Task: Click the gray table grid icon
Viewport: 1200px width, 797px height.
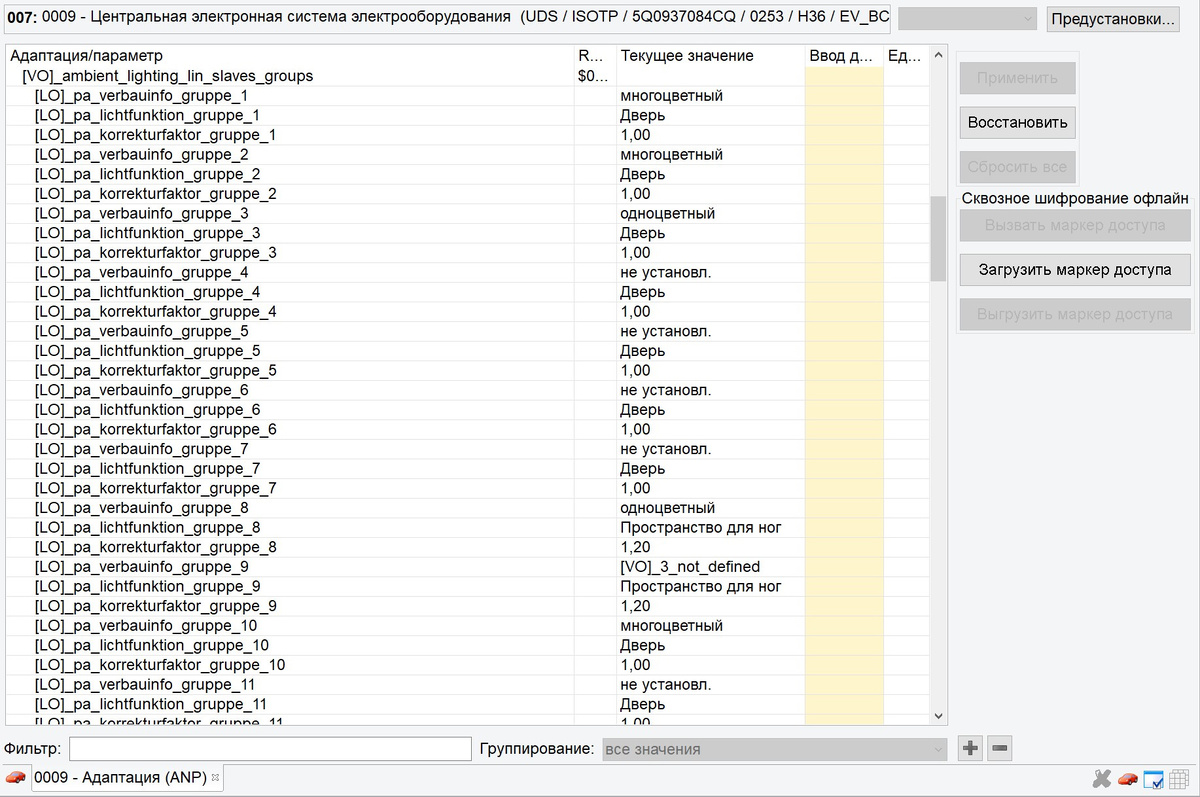Action: (x=1179, y=778)
